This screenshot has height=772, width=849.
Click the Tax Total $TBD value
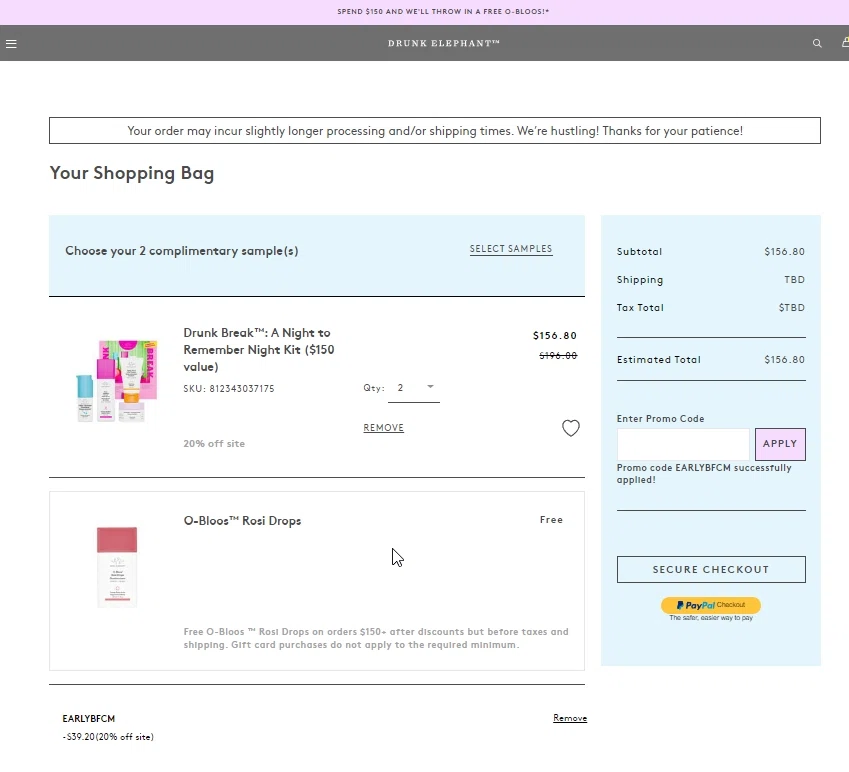tap(792, 308)
